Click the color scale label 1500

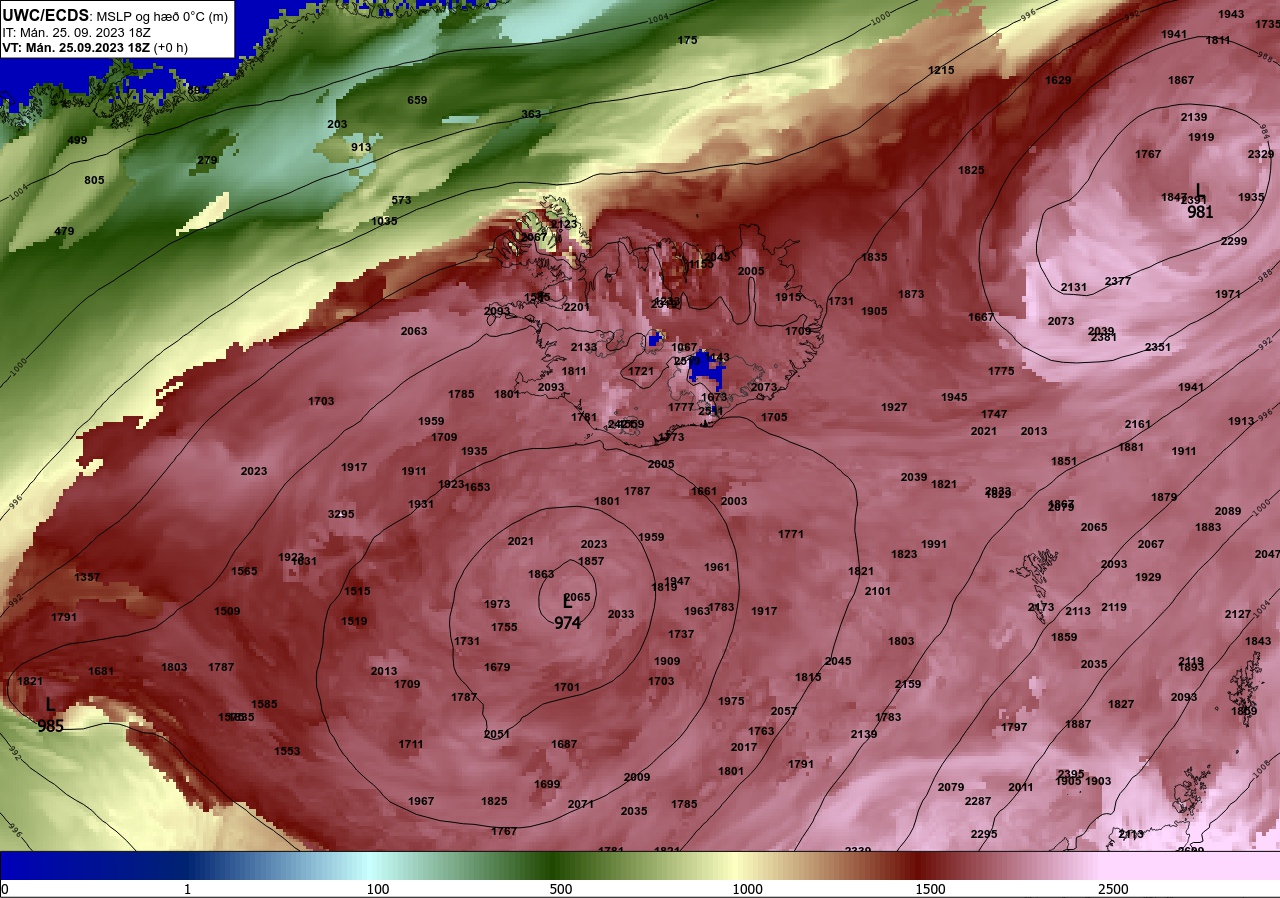click(x=930, y=889)
